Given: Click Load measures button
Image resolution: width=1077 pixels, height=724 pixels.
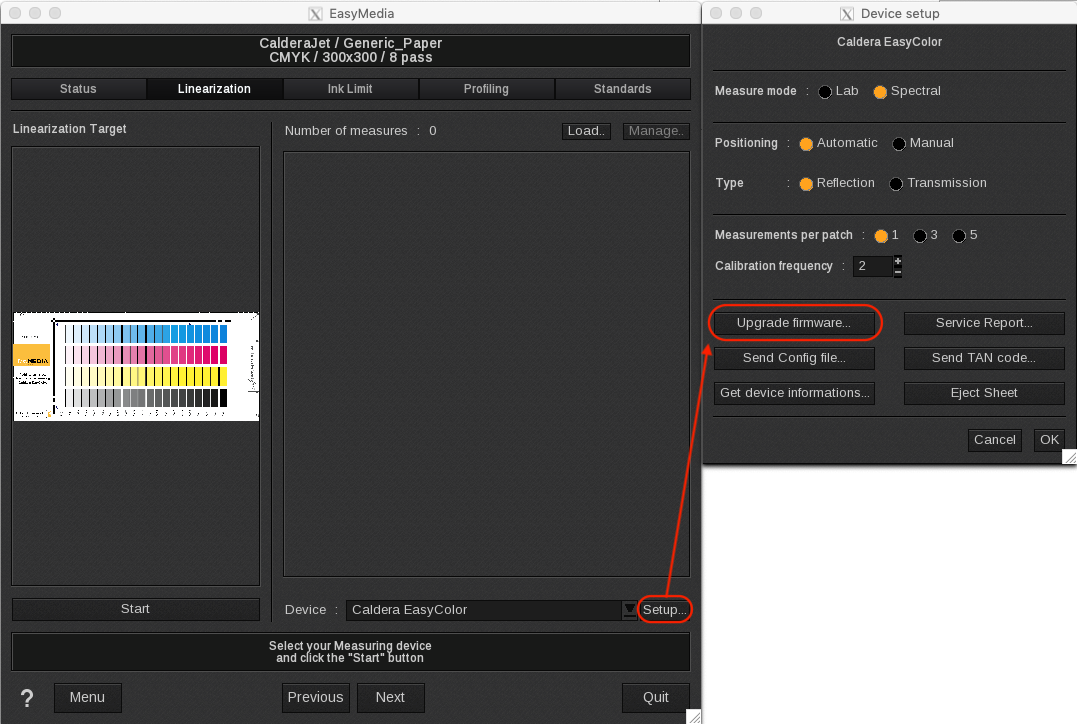Looking at the screenshot, I should [x=586, y=131].
